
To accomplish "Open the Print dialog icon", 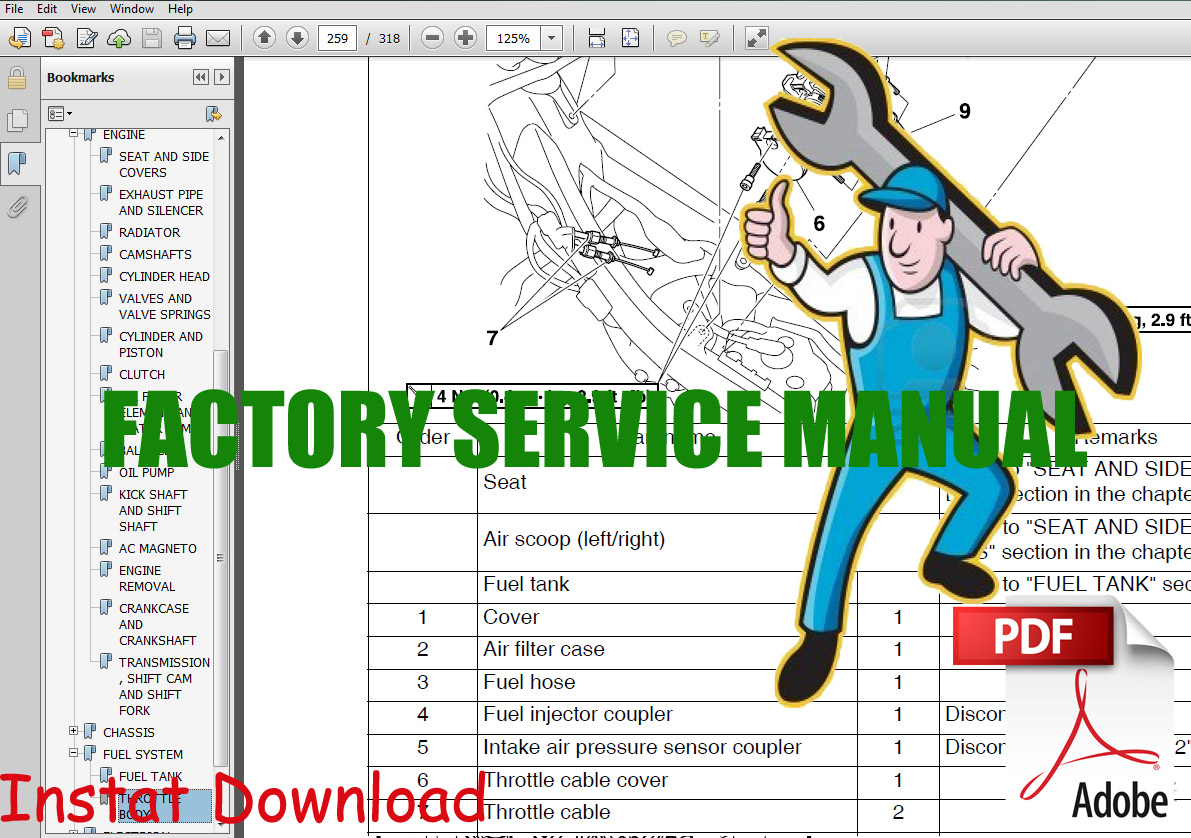I will [x=185, y=38].
